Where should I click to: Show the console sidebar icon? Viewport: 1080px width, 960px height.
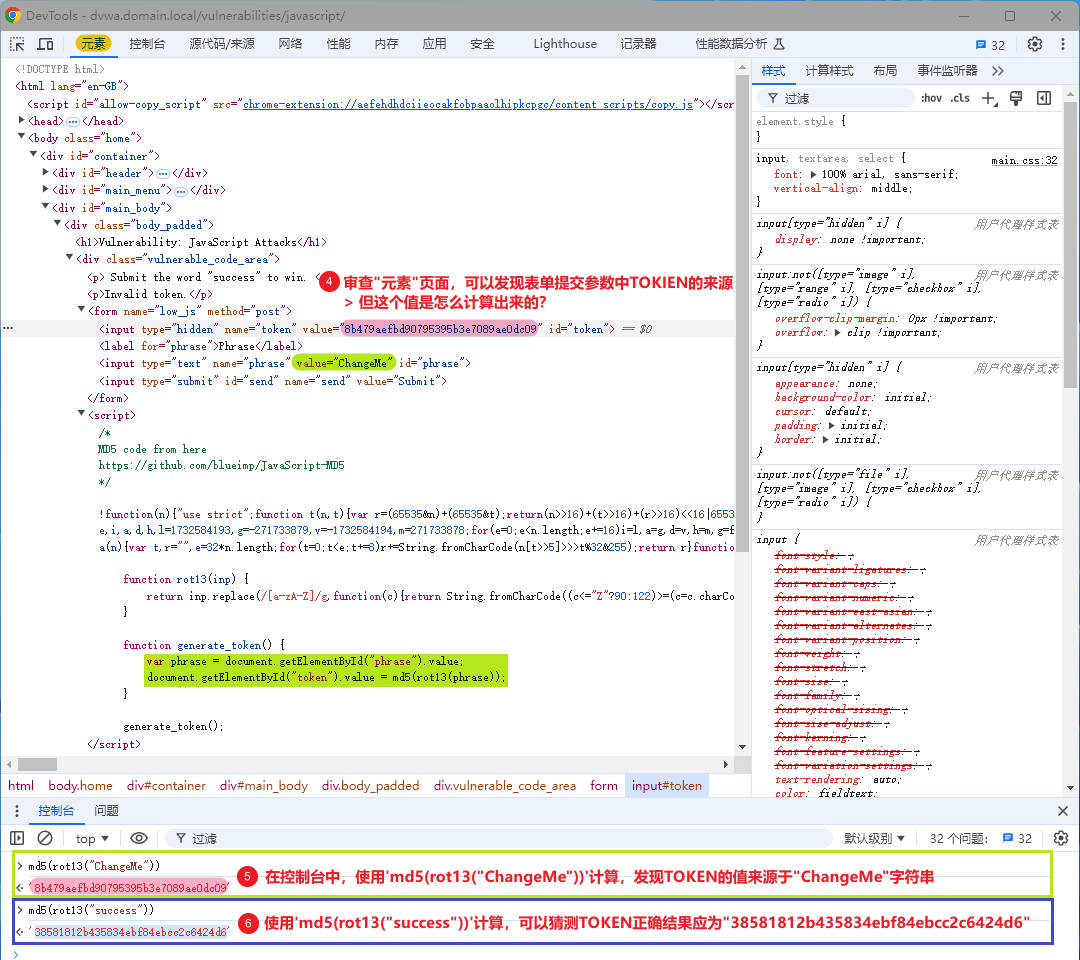[17, 838]
